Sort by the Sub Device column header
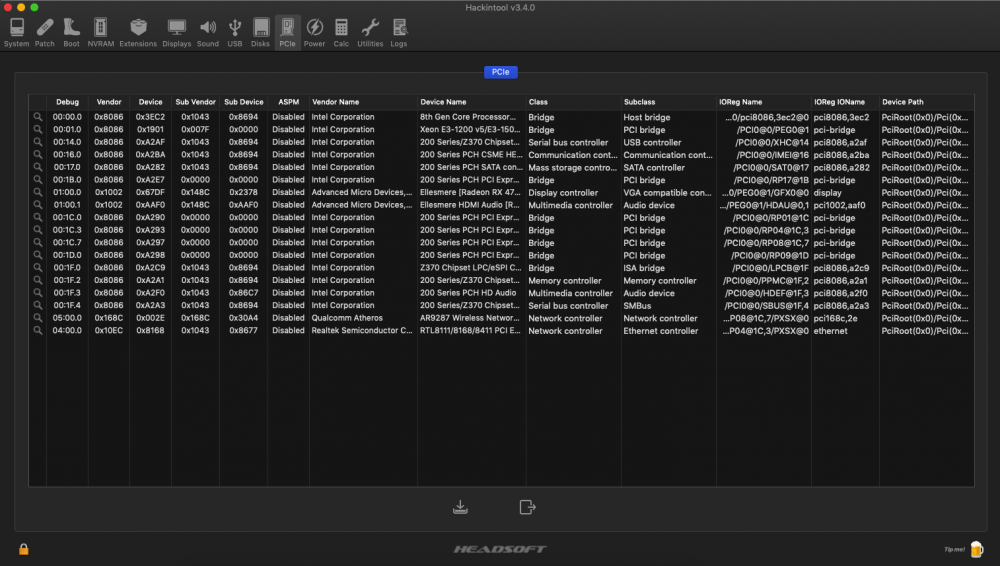Viewport: 1000px width, 566px height. 244,102
